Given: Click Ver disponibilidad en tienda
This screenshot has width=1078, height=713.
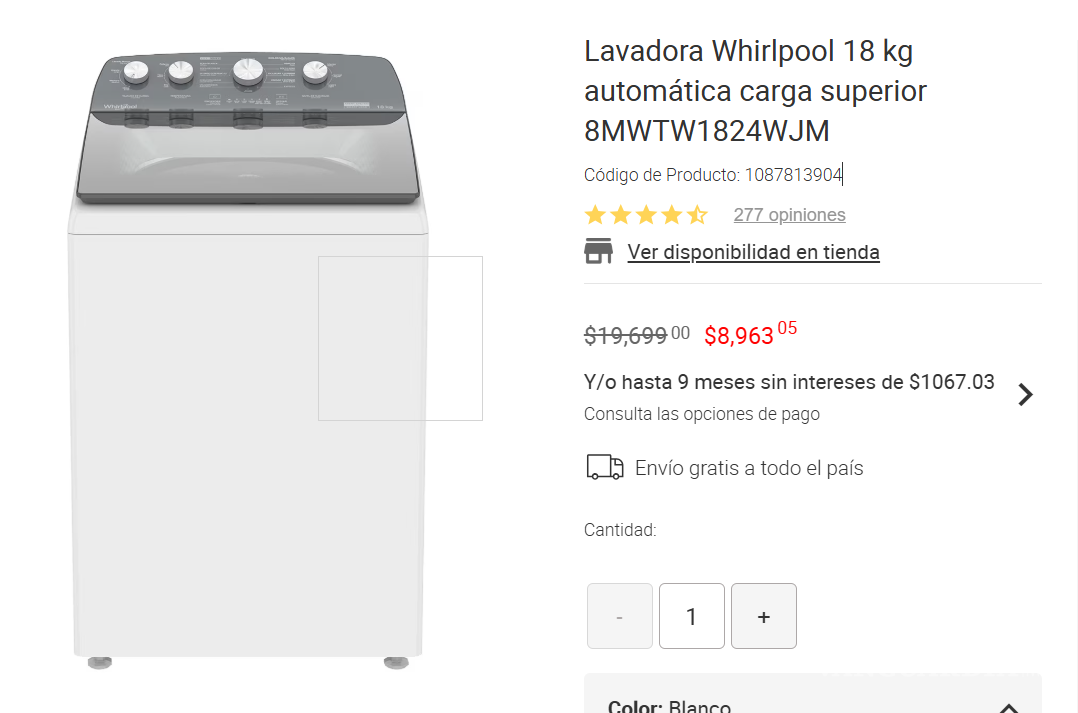Looking at the screenshot, I should 753,251.
